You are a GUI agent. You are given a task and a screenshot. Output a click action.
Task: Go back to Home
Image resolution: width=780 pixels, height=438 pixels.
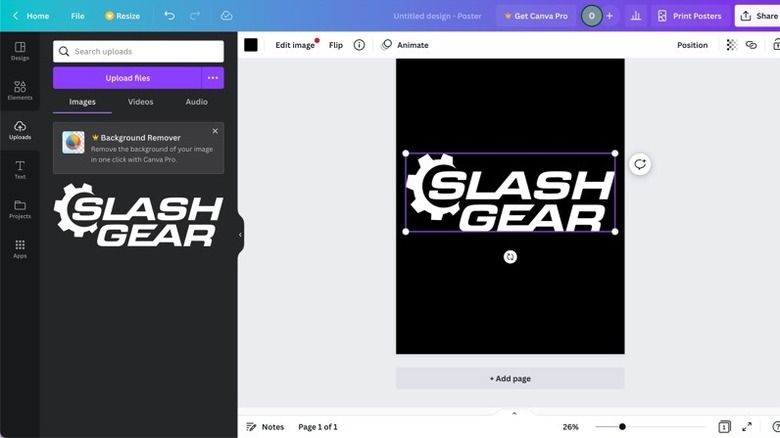31,16
